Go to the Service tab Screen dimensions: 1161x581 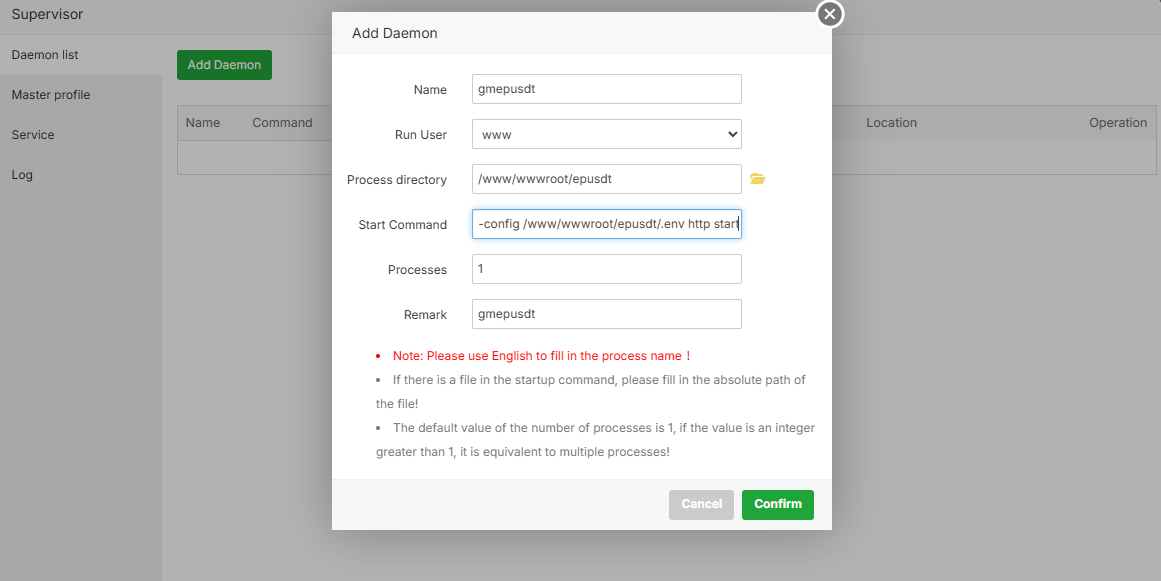click(x=33, y=135)
